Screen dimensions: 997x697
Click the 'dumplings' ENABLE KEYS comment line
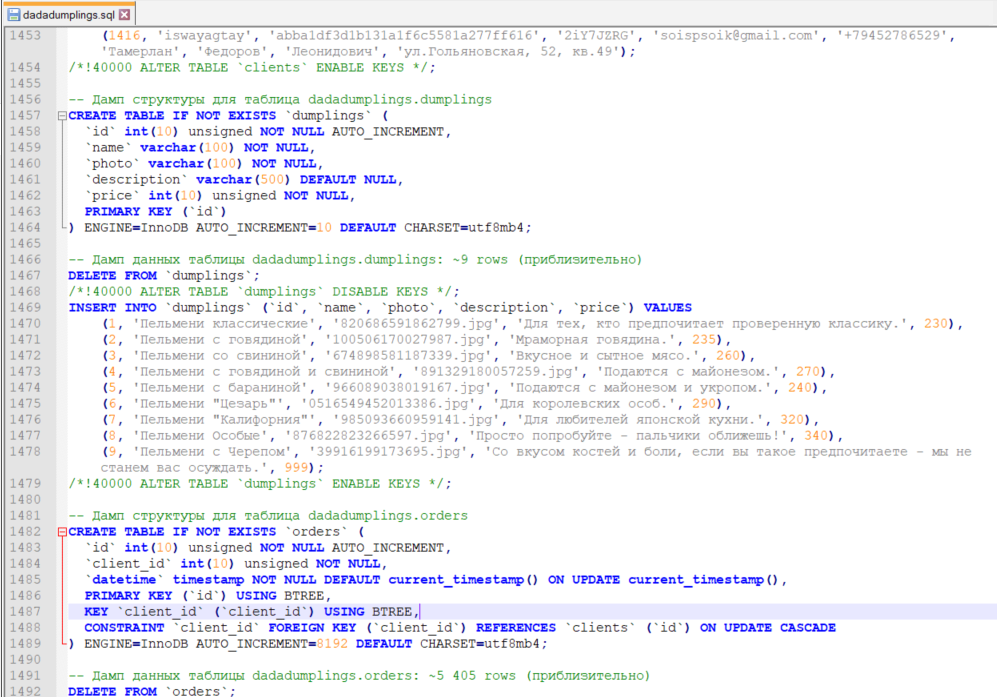pyautogui.click(x=260, y=484)
